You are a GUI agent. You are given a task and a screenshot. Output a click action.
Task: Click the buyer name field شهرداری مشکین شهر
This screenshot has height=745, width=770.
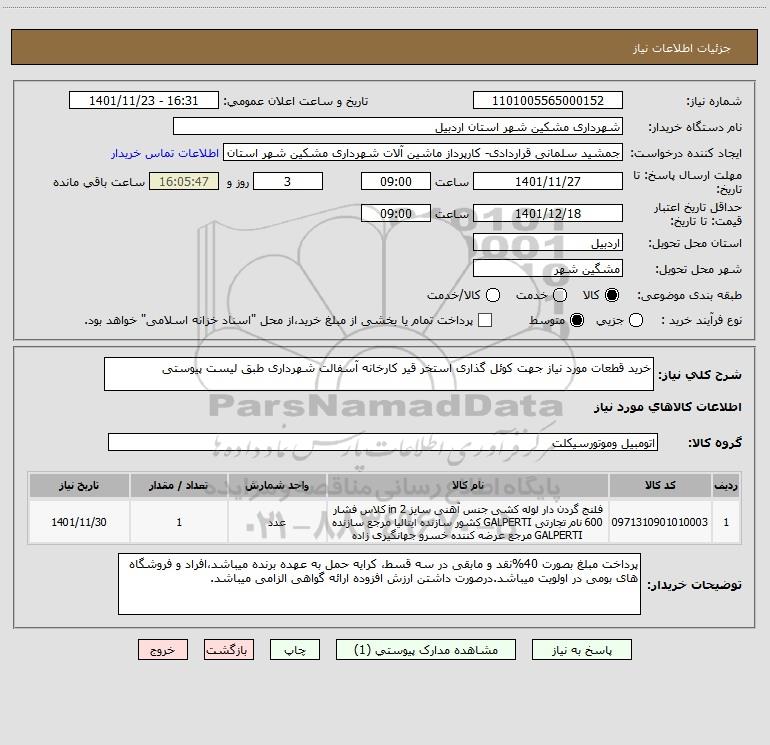point(398,127)
